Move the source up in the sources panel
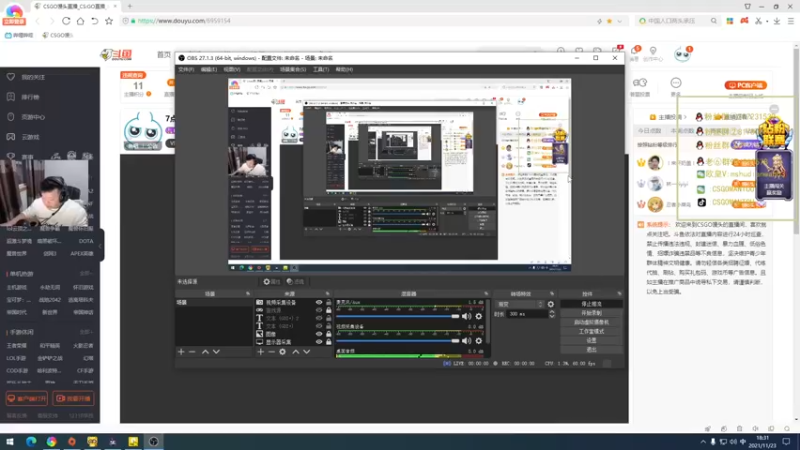 click(x=295, y=352)
